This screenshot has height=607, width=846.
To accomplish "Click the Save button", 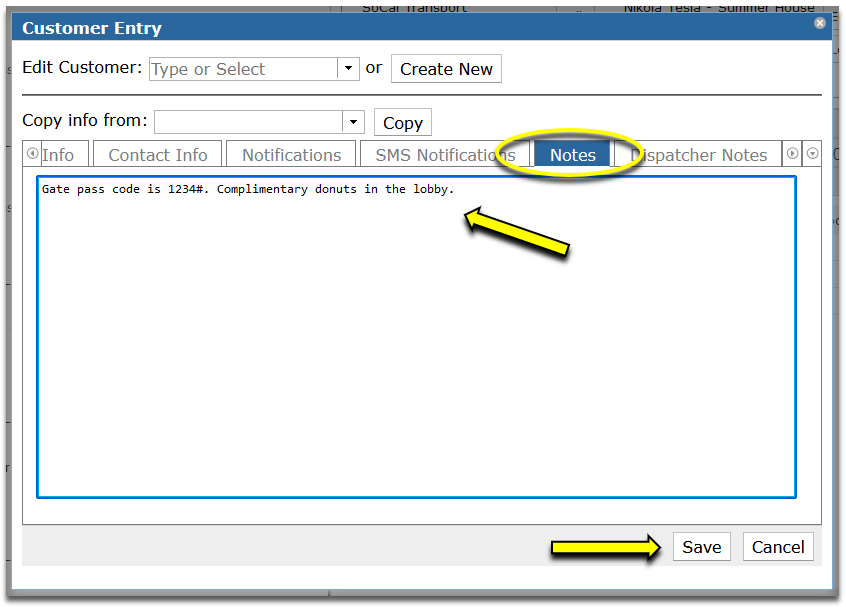I will [701, 547].
